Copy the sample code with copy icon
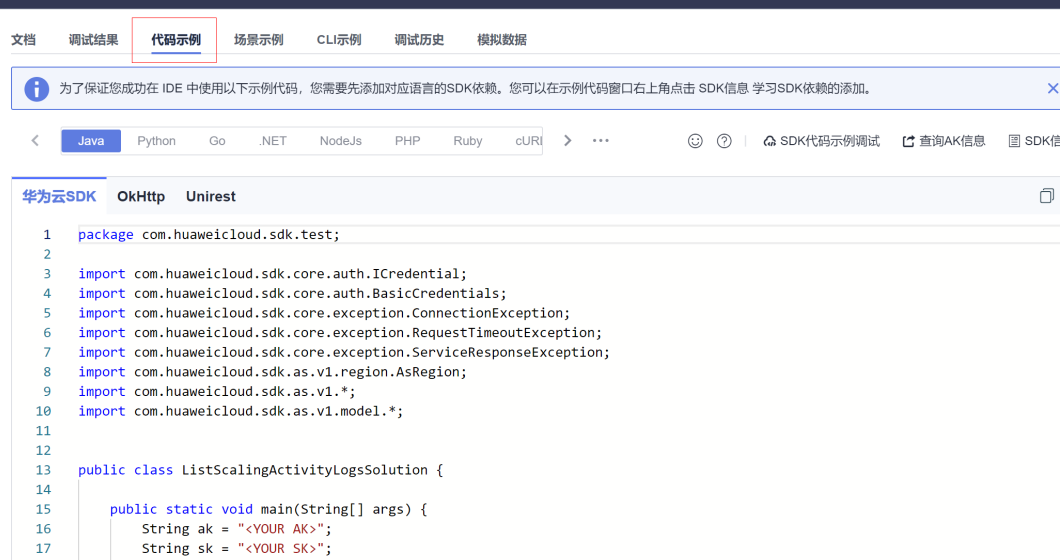The height and width of the screenshot is (560, 1060). 1046,196
